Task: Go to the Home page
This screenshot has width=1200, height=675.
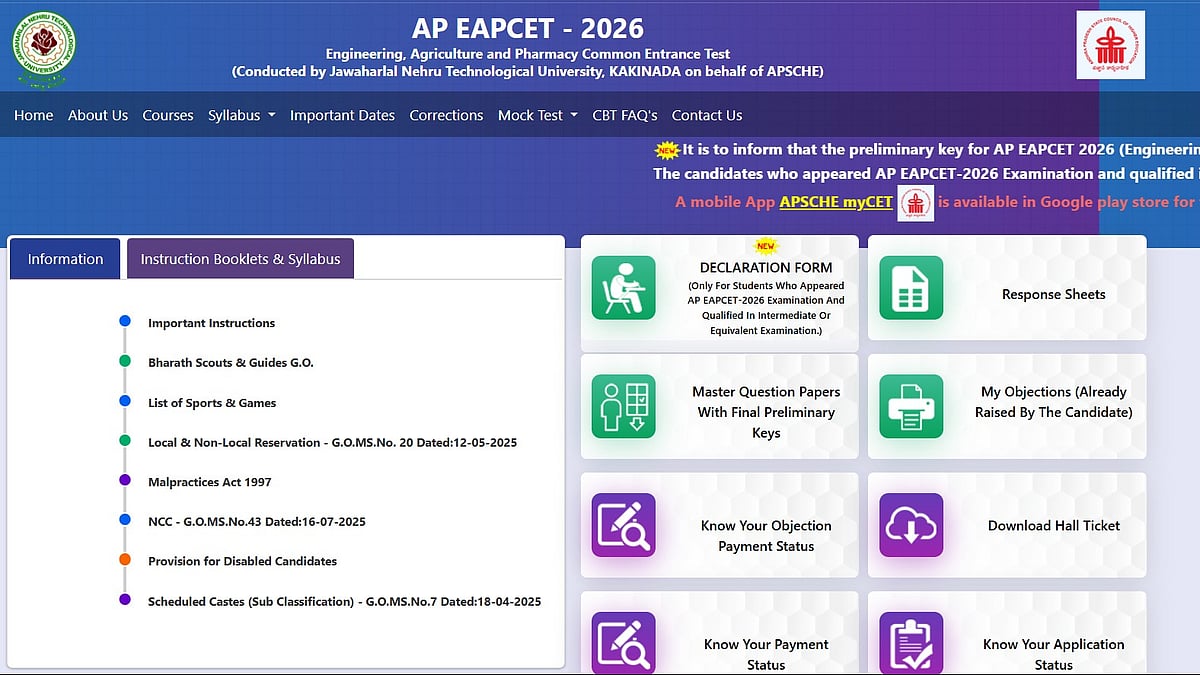Action: pyautogui.click(x=34, y=115)
